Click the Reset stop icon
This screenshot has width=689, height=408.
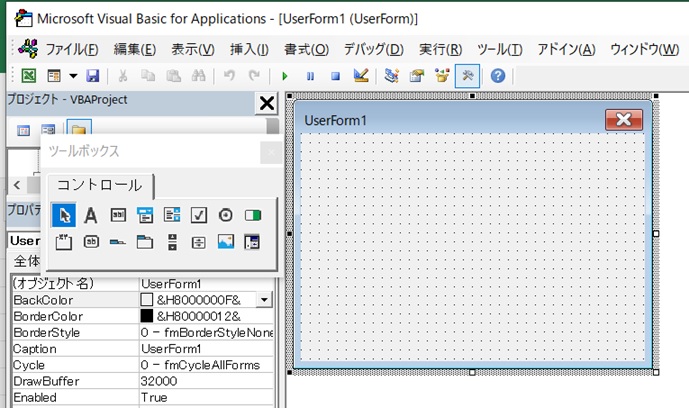tap(335, 76)
